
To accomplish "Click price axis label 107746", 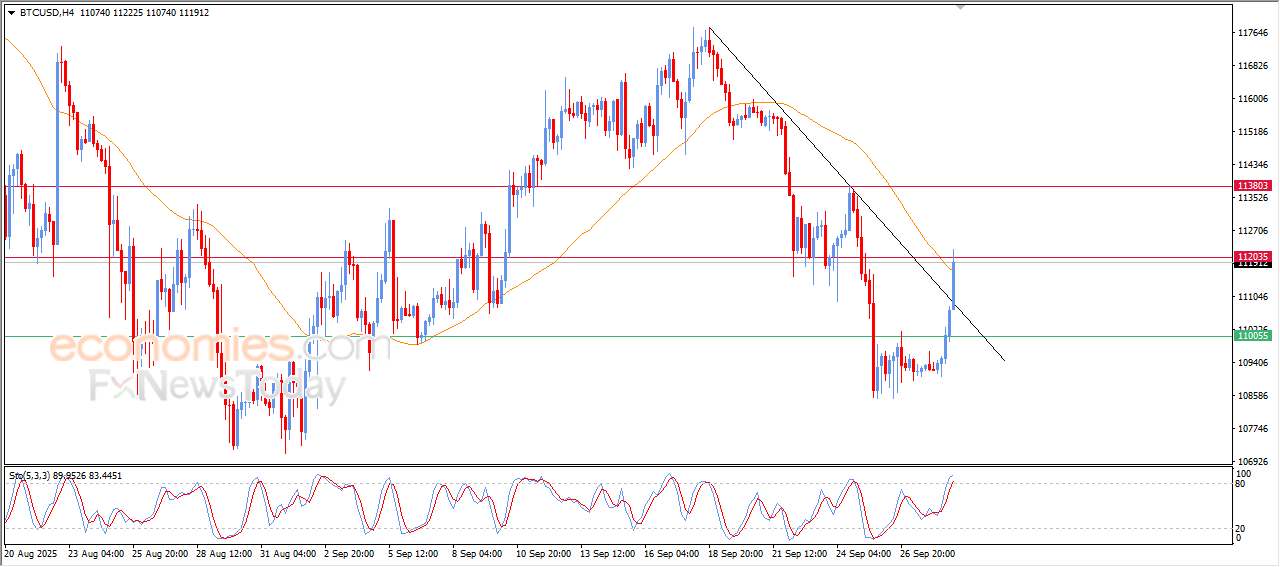I will pos(1253,429).
